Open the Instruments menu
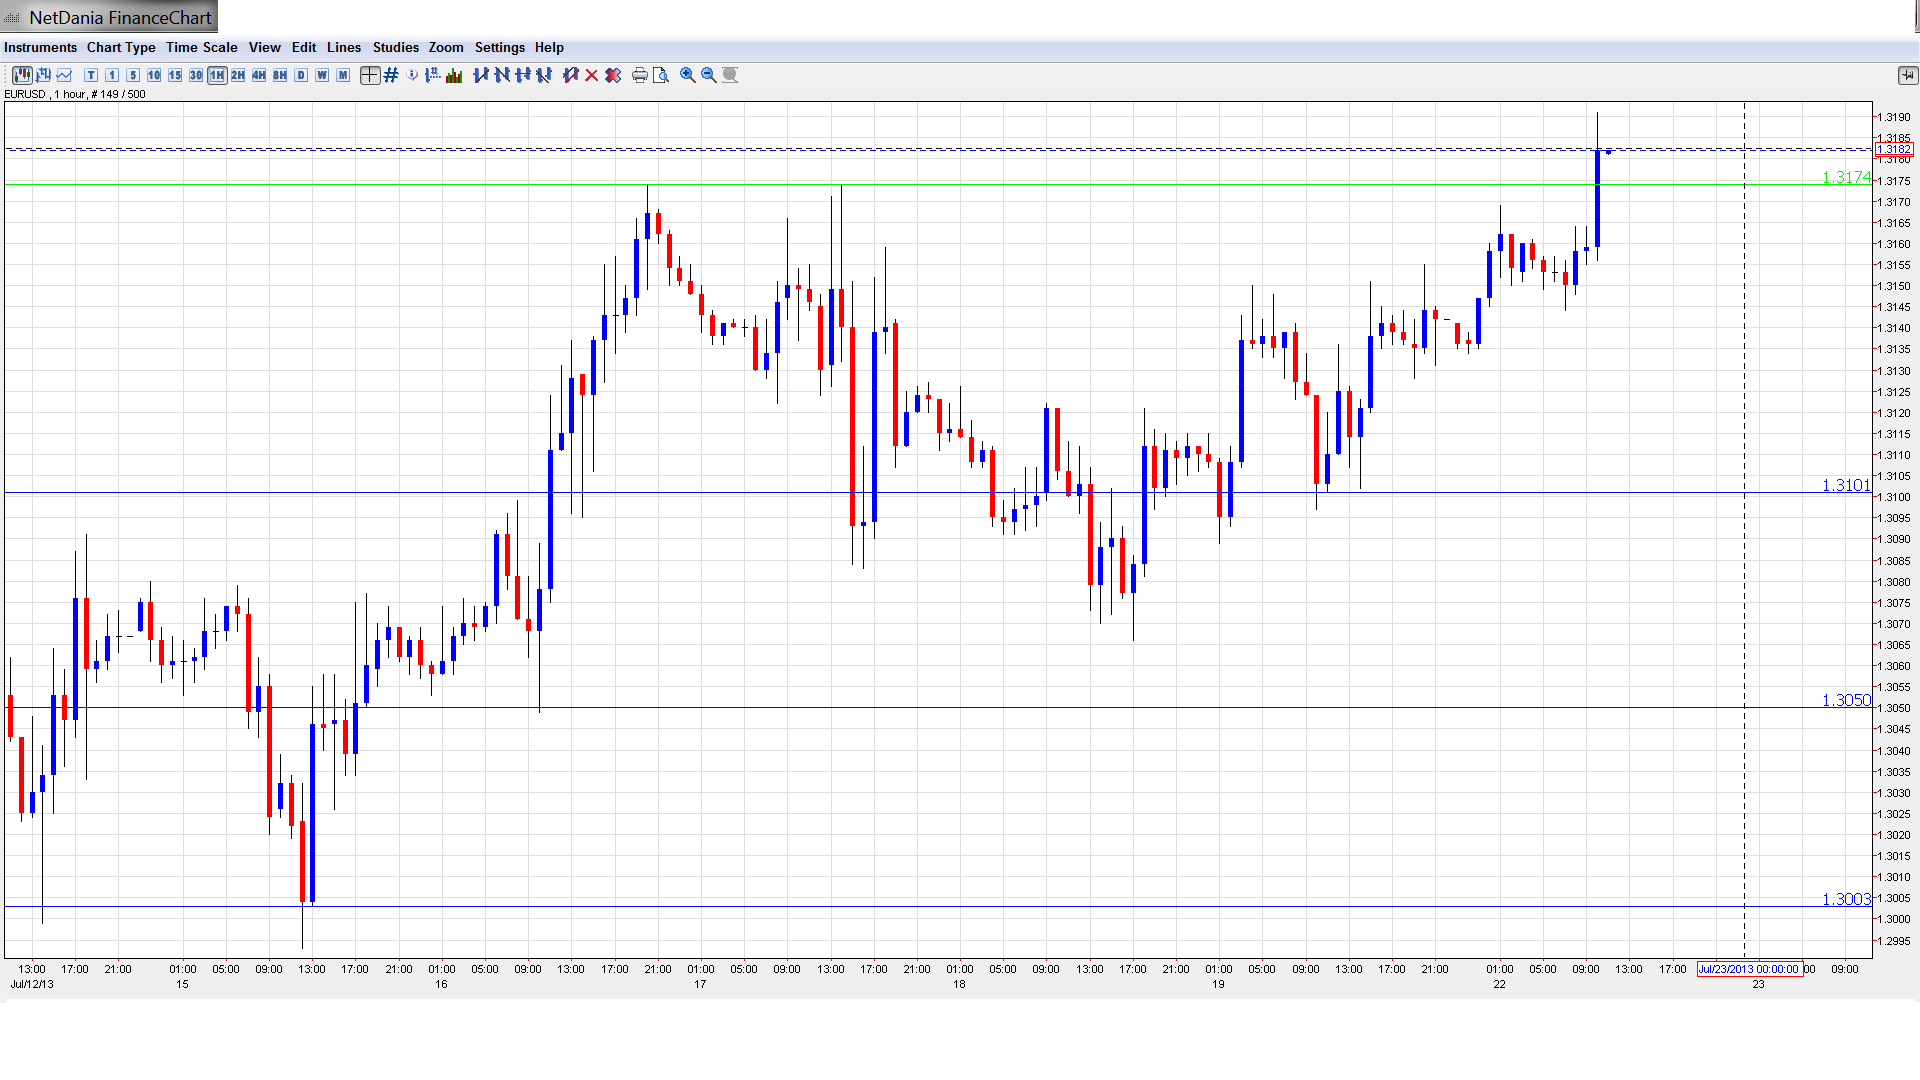 coord(40,47)
